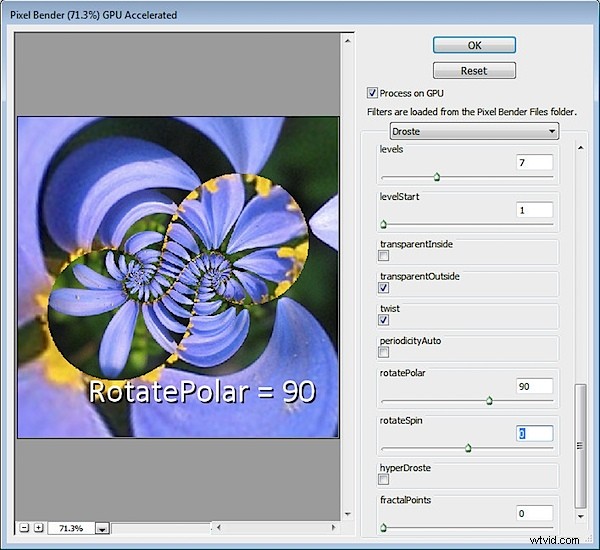Zoom in preview with plus icon
Viewport: 600px width, 550px height.
pyautogui.click(x=38, y=528)
